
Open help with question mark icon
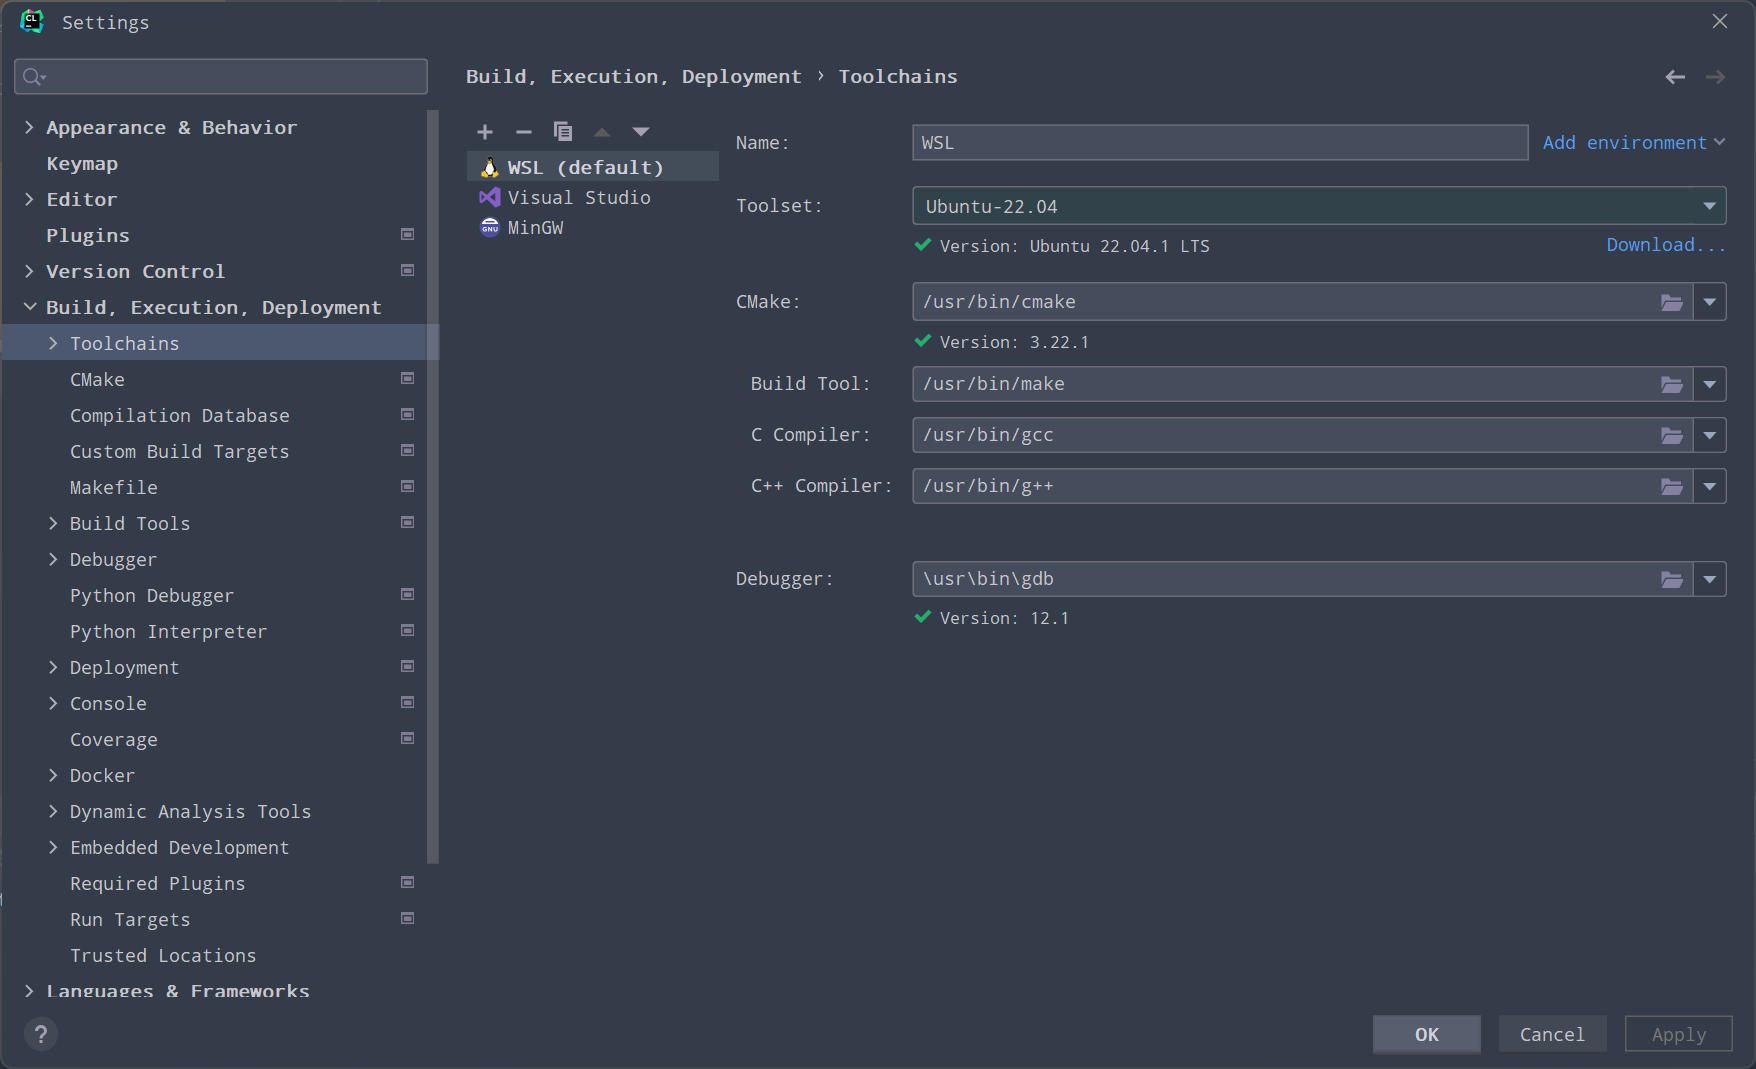(x=41, y=1034)
